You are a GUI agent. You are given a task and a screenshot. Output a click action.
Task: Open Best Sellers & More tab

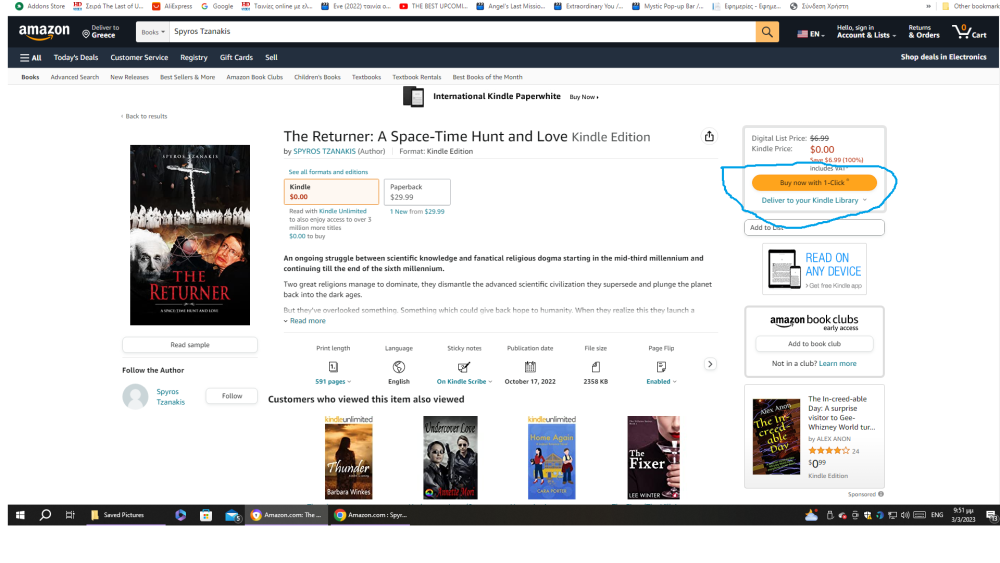pos(188,77)
